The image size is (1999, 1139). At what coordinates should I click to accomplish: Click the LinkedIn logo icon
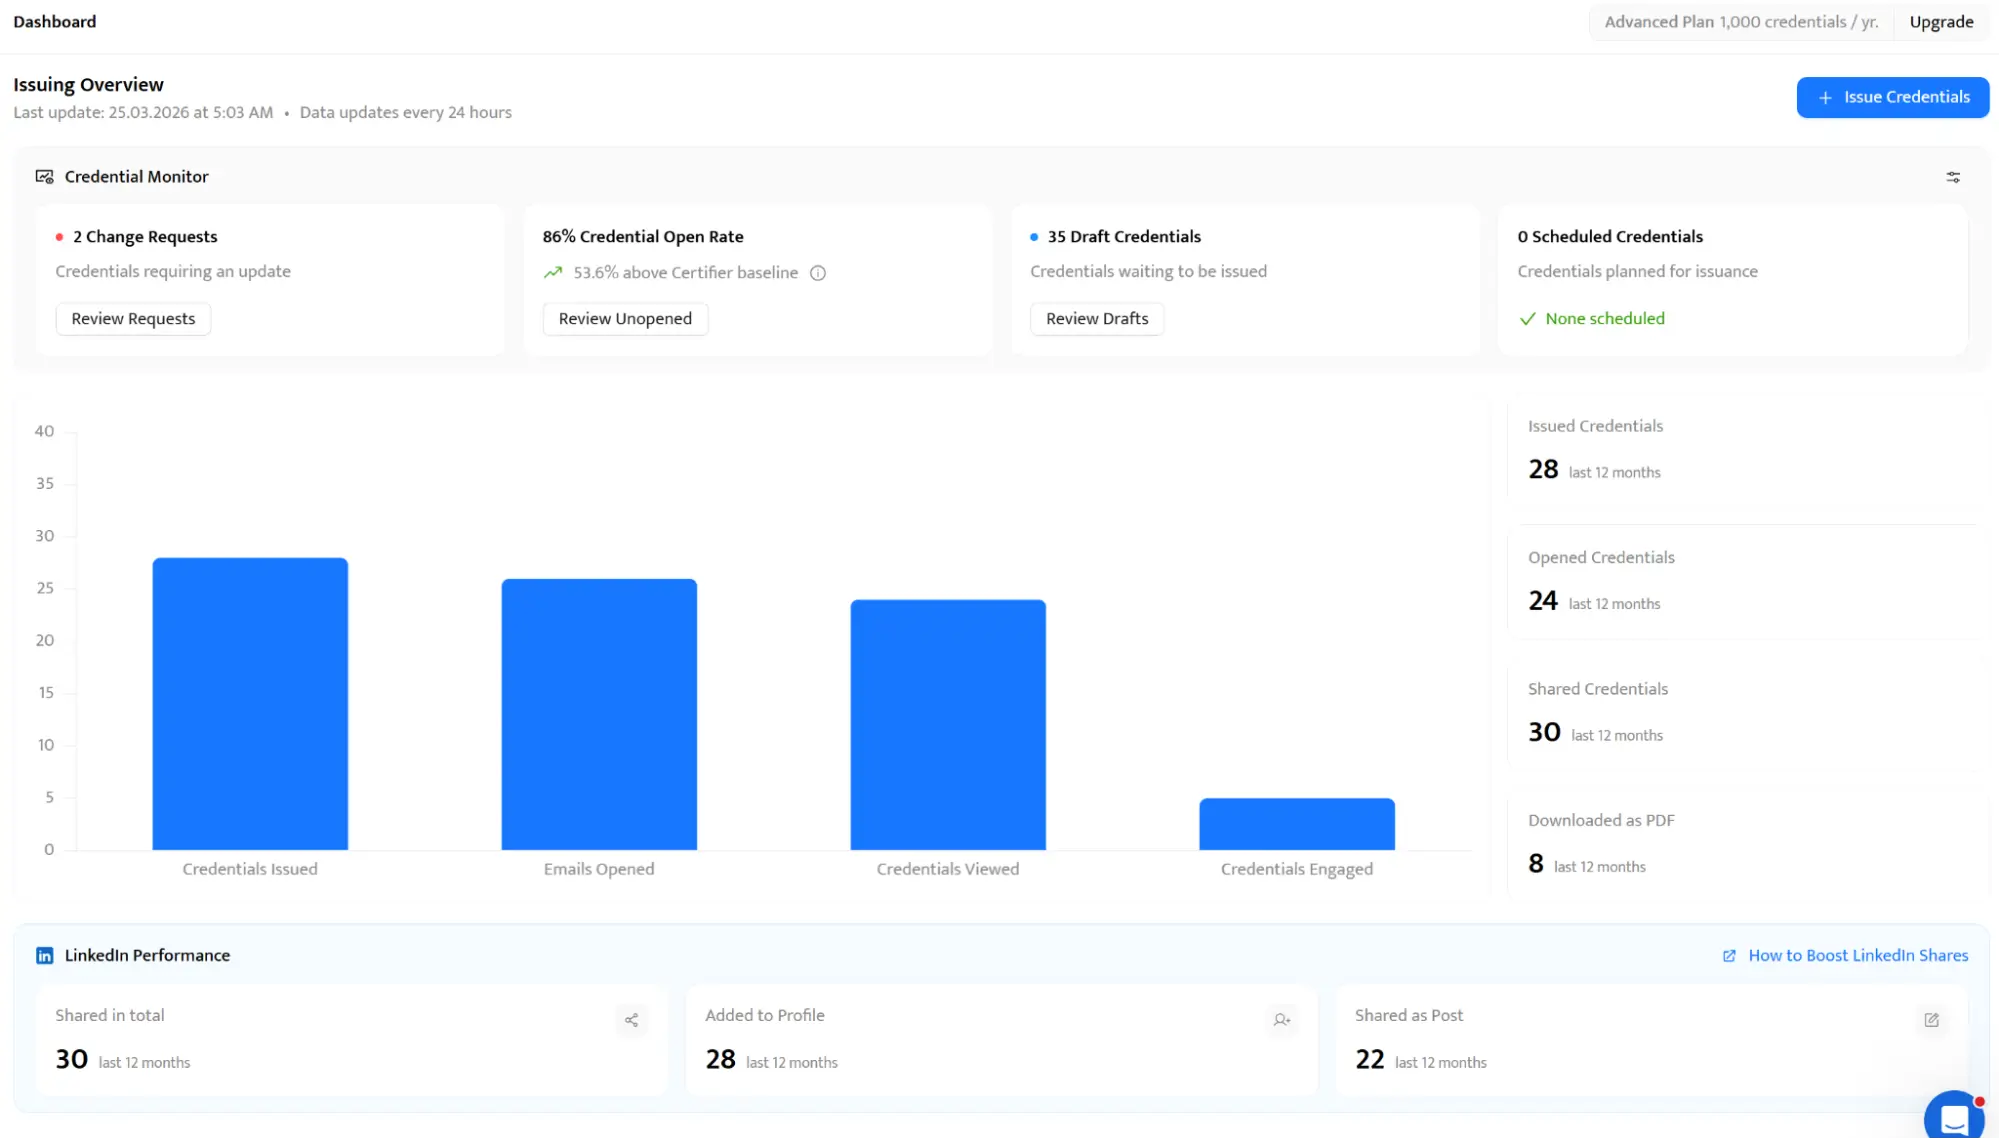pos(44,956)
